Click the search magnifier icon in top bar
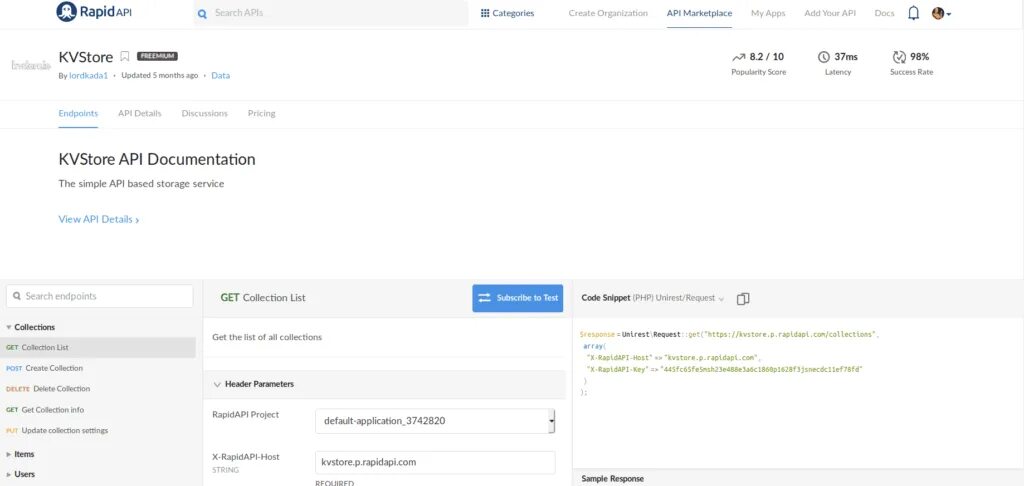Screen dimensions: 1024x486 202,13
